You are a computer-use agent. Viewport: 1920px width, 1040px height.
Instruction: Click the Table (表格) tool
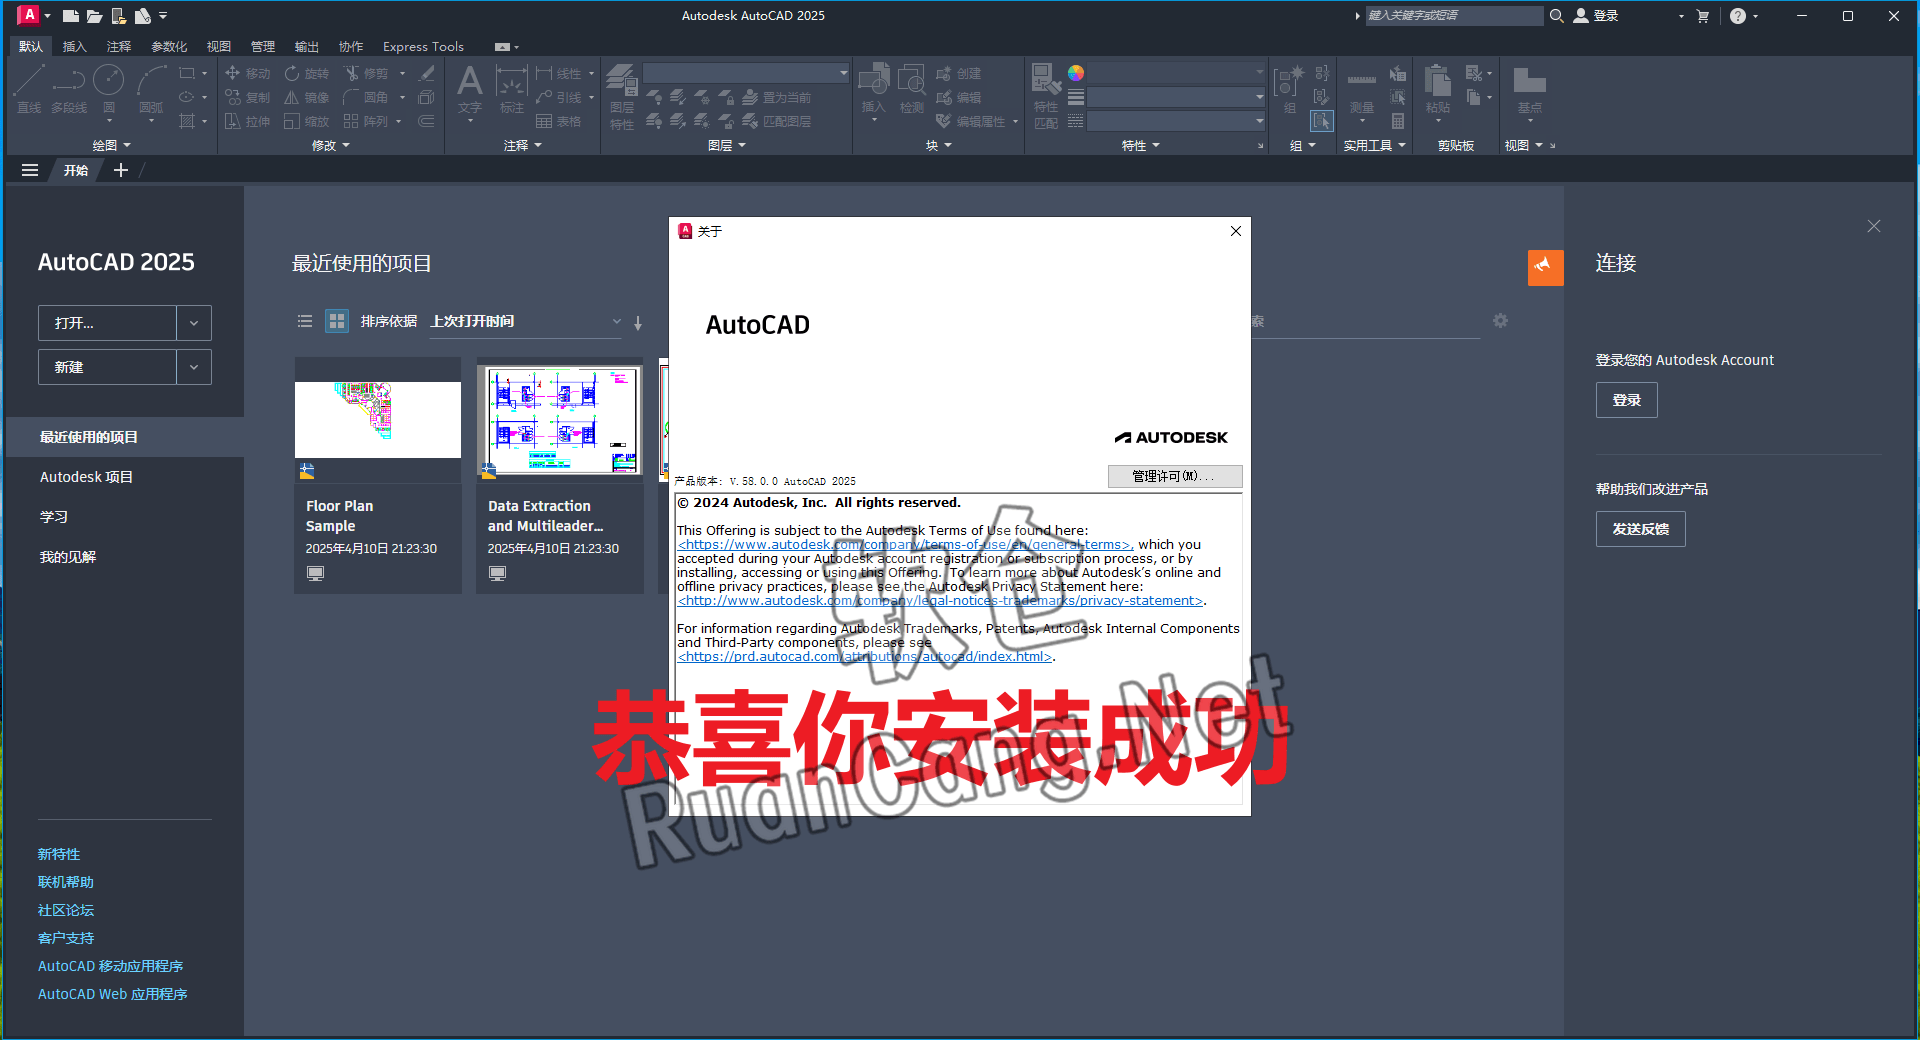pyautogui.click(x=558, y=121)
